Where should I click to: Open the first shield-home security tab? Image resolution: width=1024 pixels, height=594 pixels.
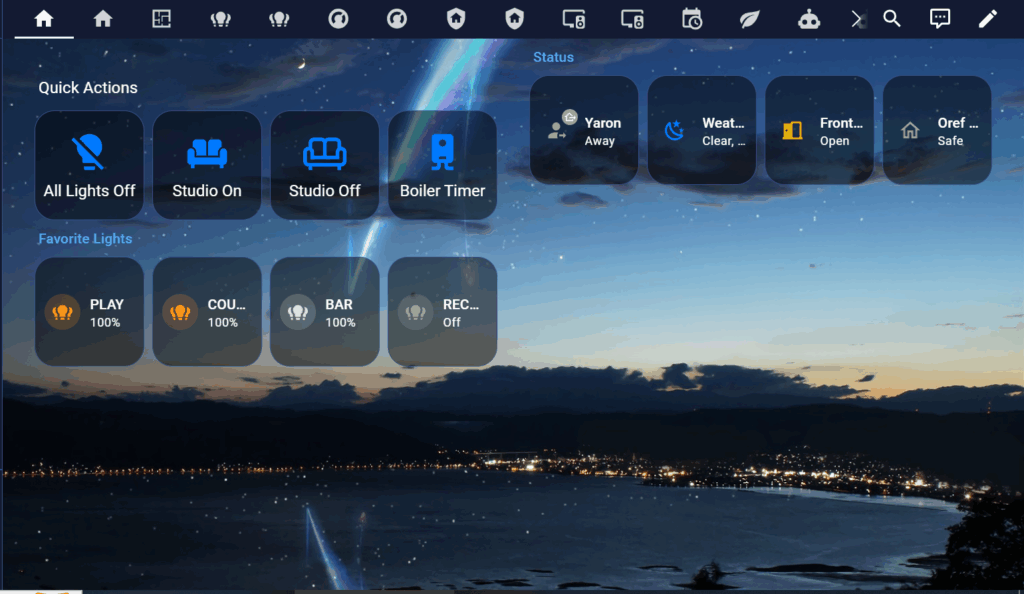pos(456,19)
